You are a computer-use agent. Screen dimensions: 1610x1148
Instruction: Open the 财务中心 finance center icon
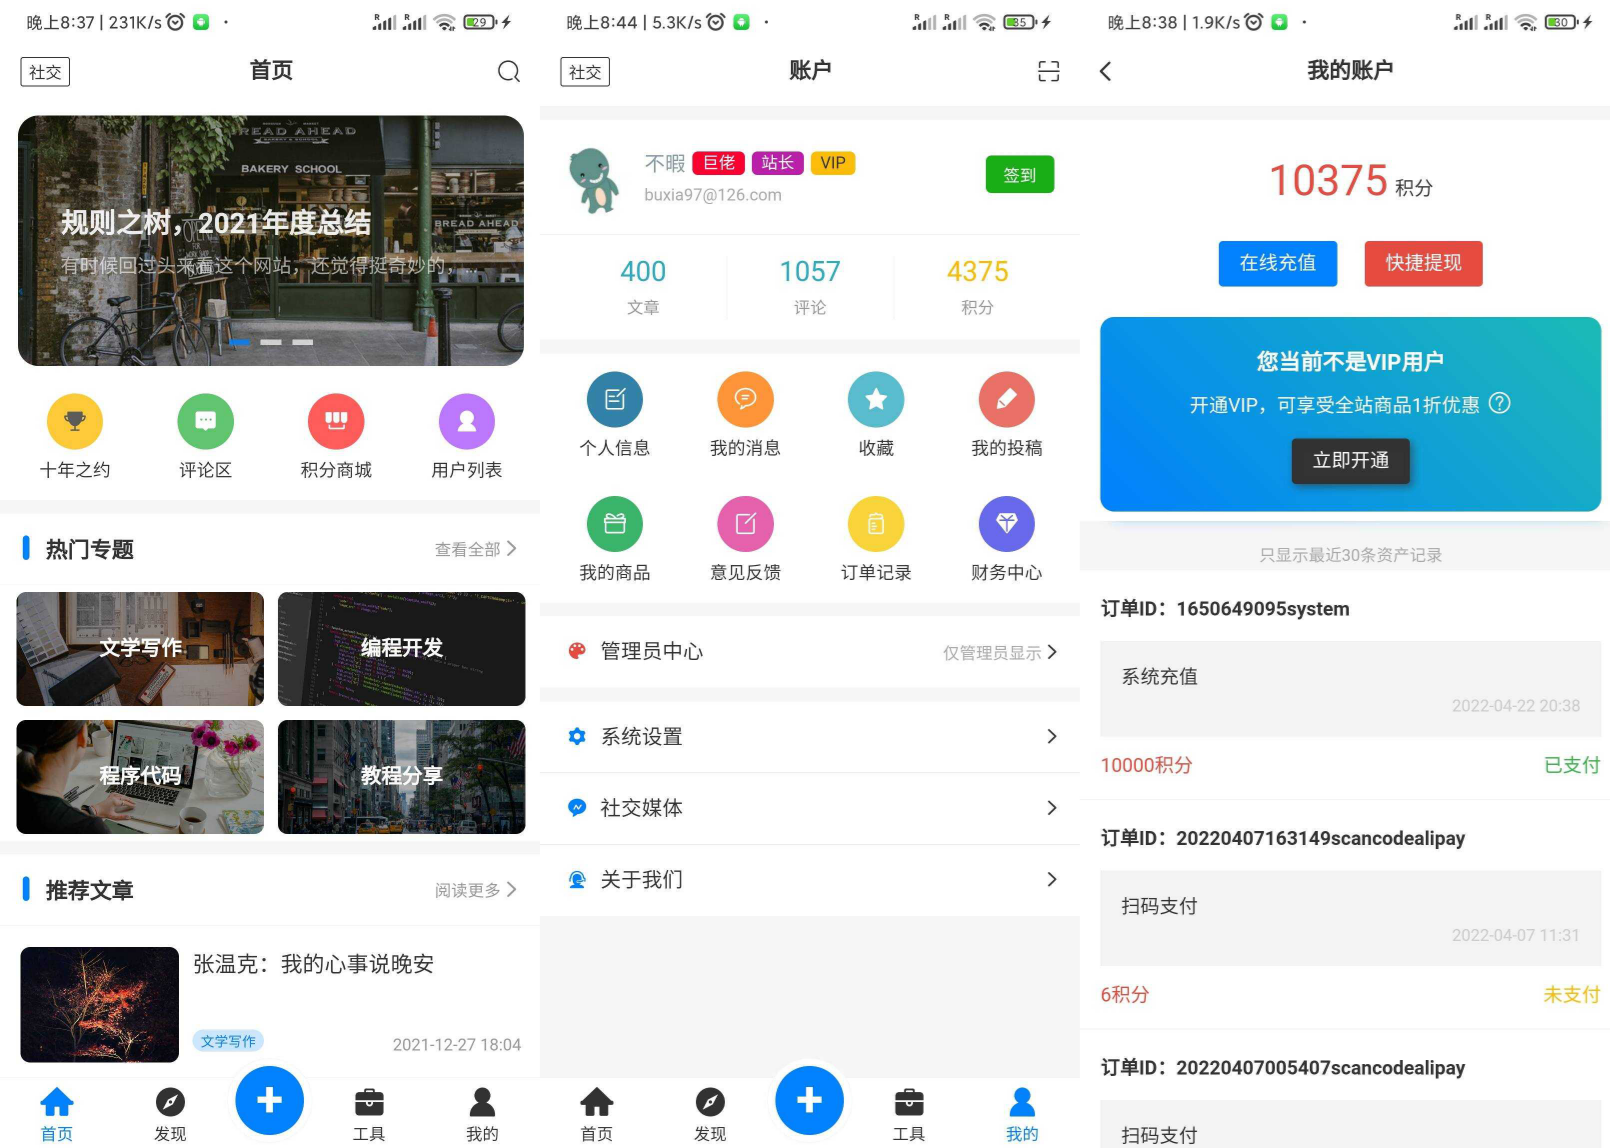1007,523
